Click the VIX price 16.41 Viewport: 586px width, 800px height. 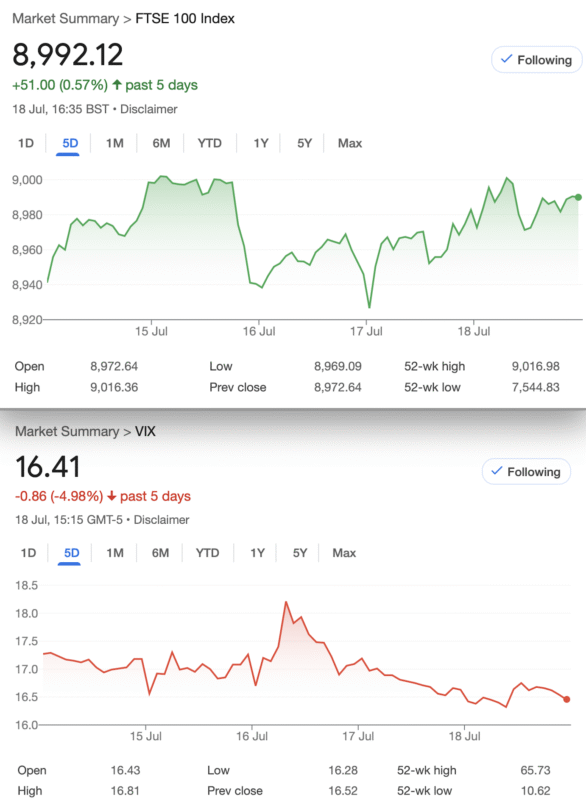coord(48,467)
